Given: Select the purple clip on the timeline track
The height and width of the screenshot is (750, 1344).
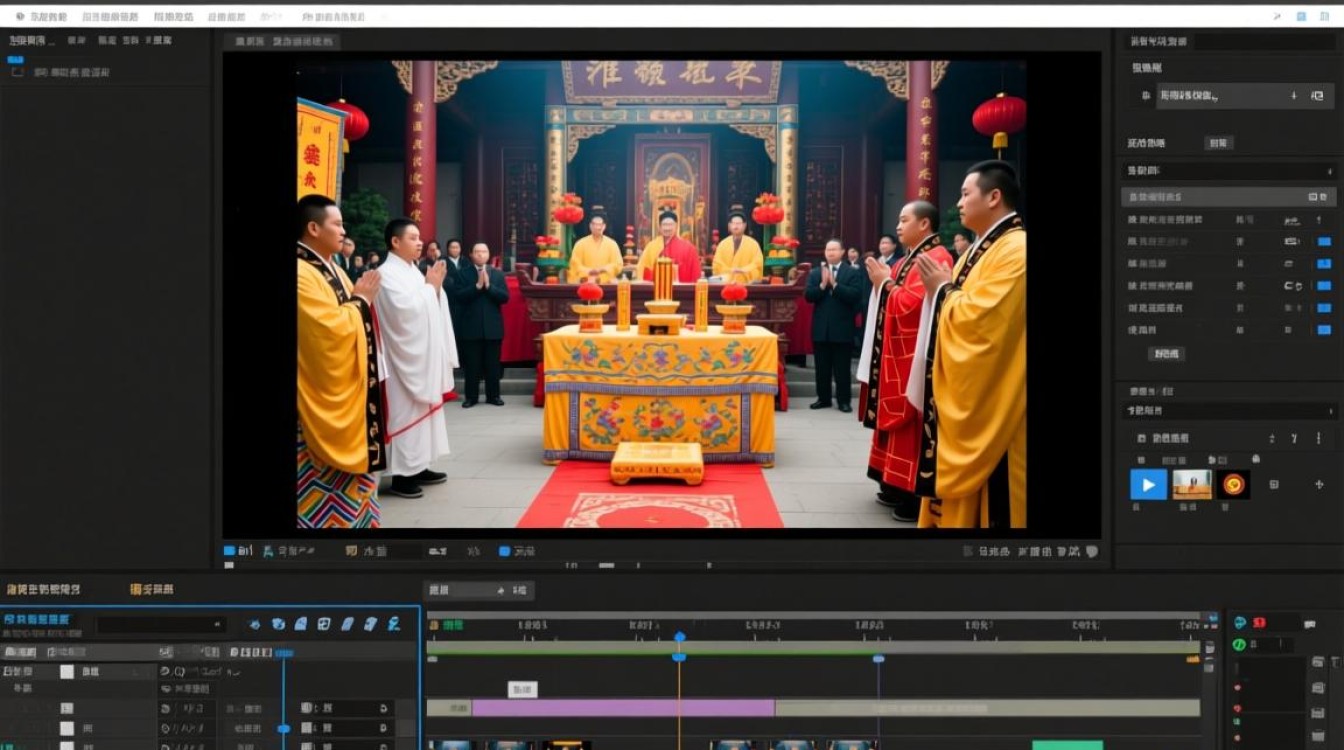Looking at the screenshot, I should [623, 708].
